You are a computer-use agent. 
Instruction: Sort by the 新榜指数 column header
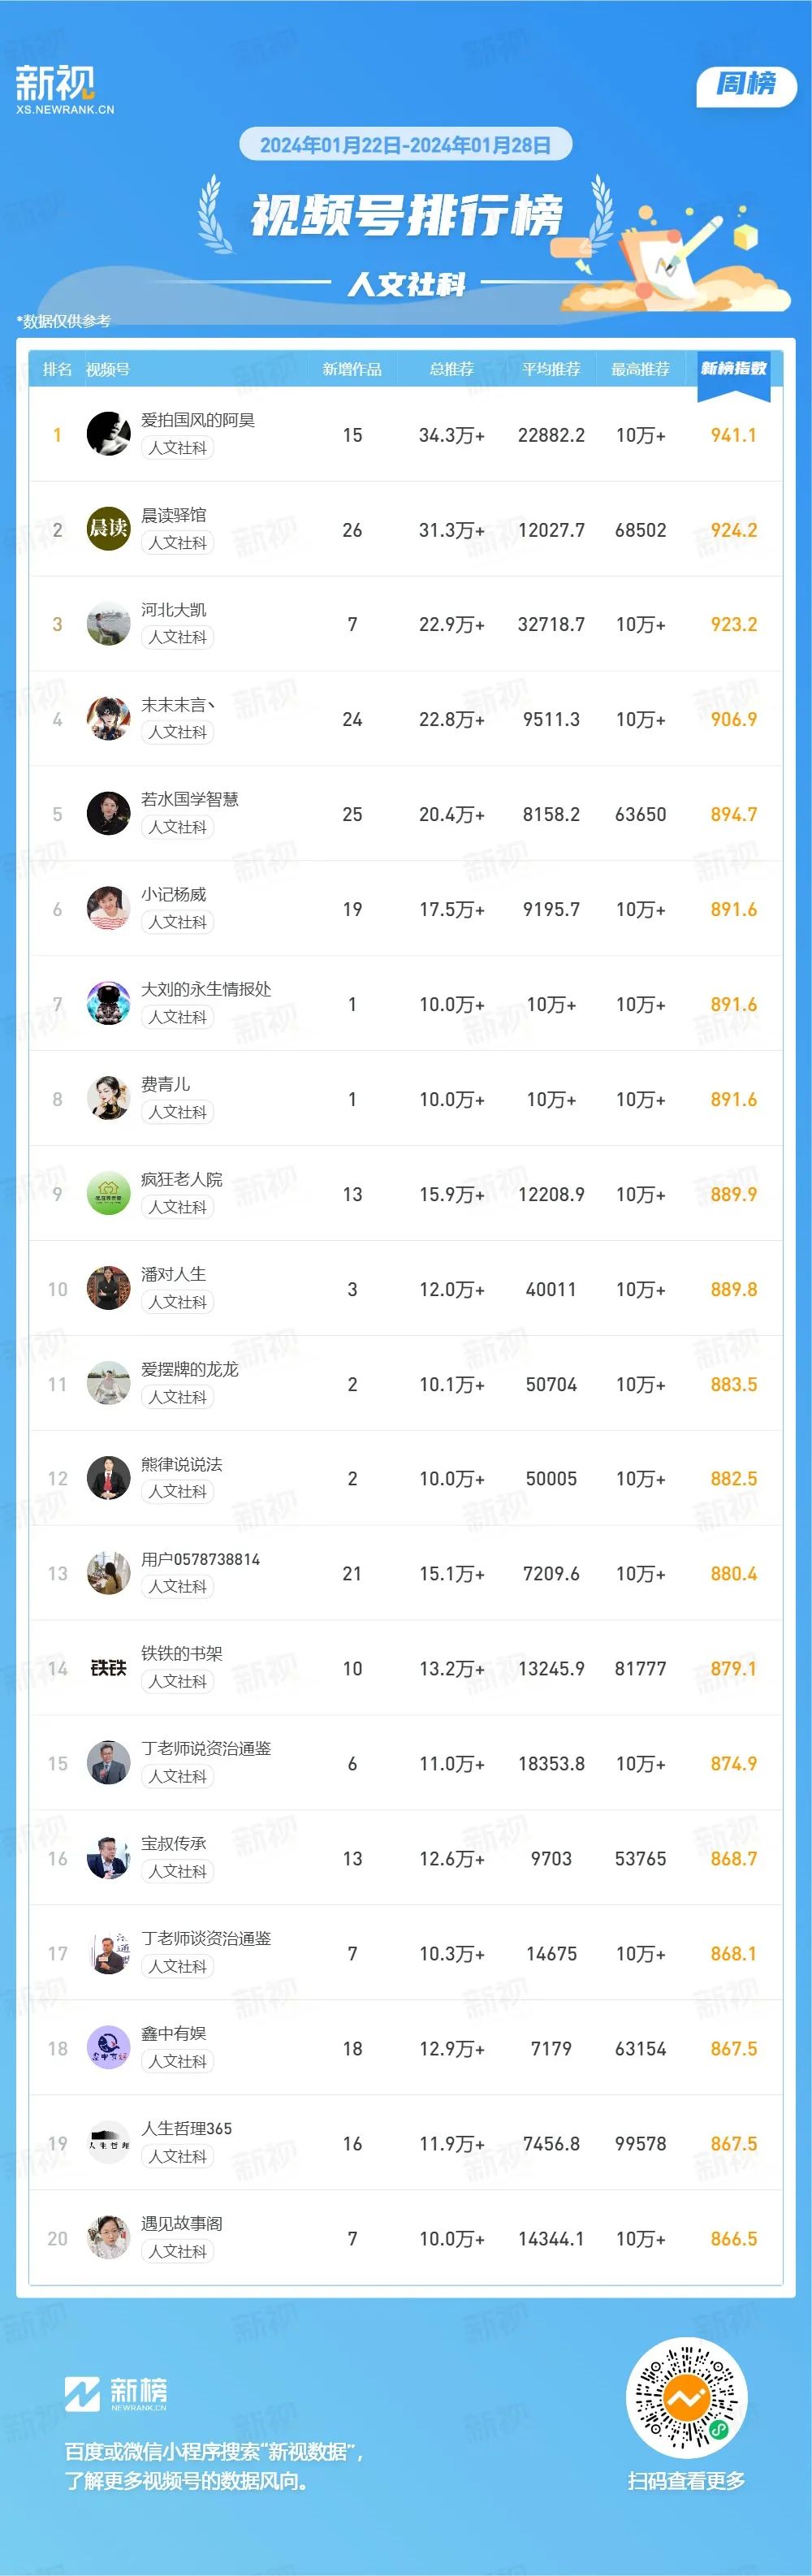(x=734, y=368)
